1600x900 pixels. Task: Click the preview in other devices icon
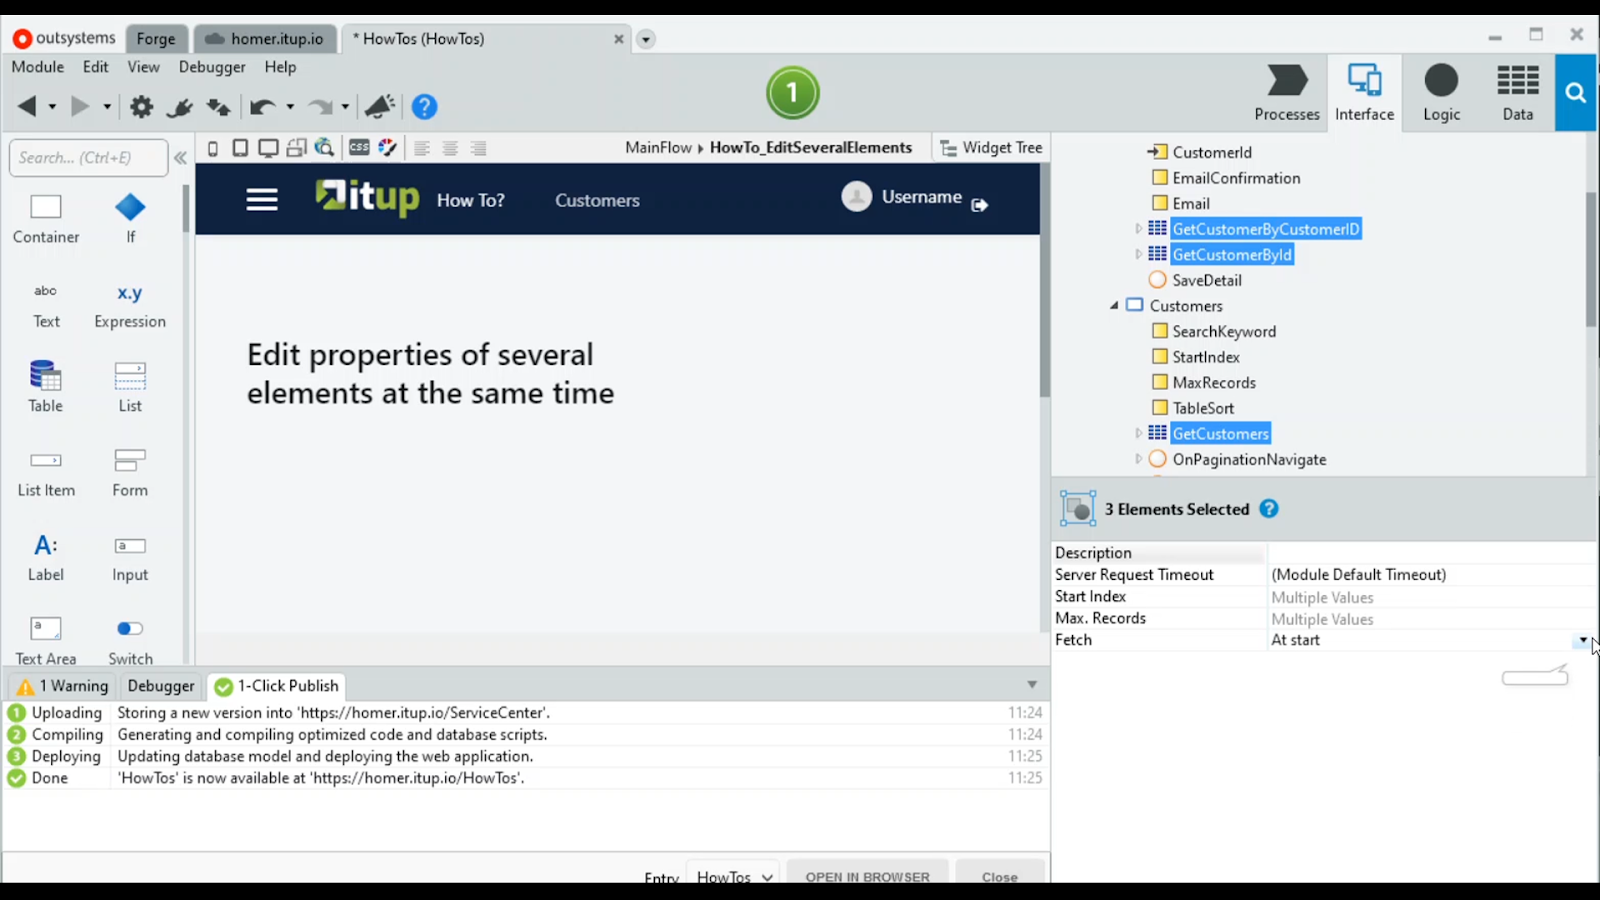click(296, 148)
